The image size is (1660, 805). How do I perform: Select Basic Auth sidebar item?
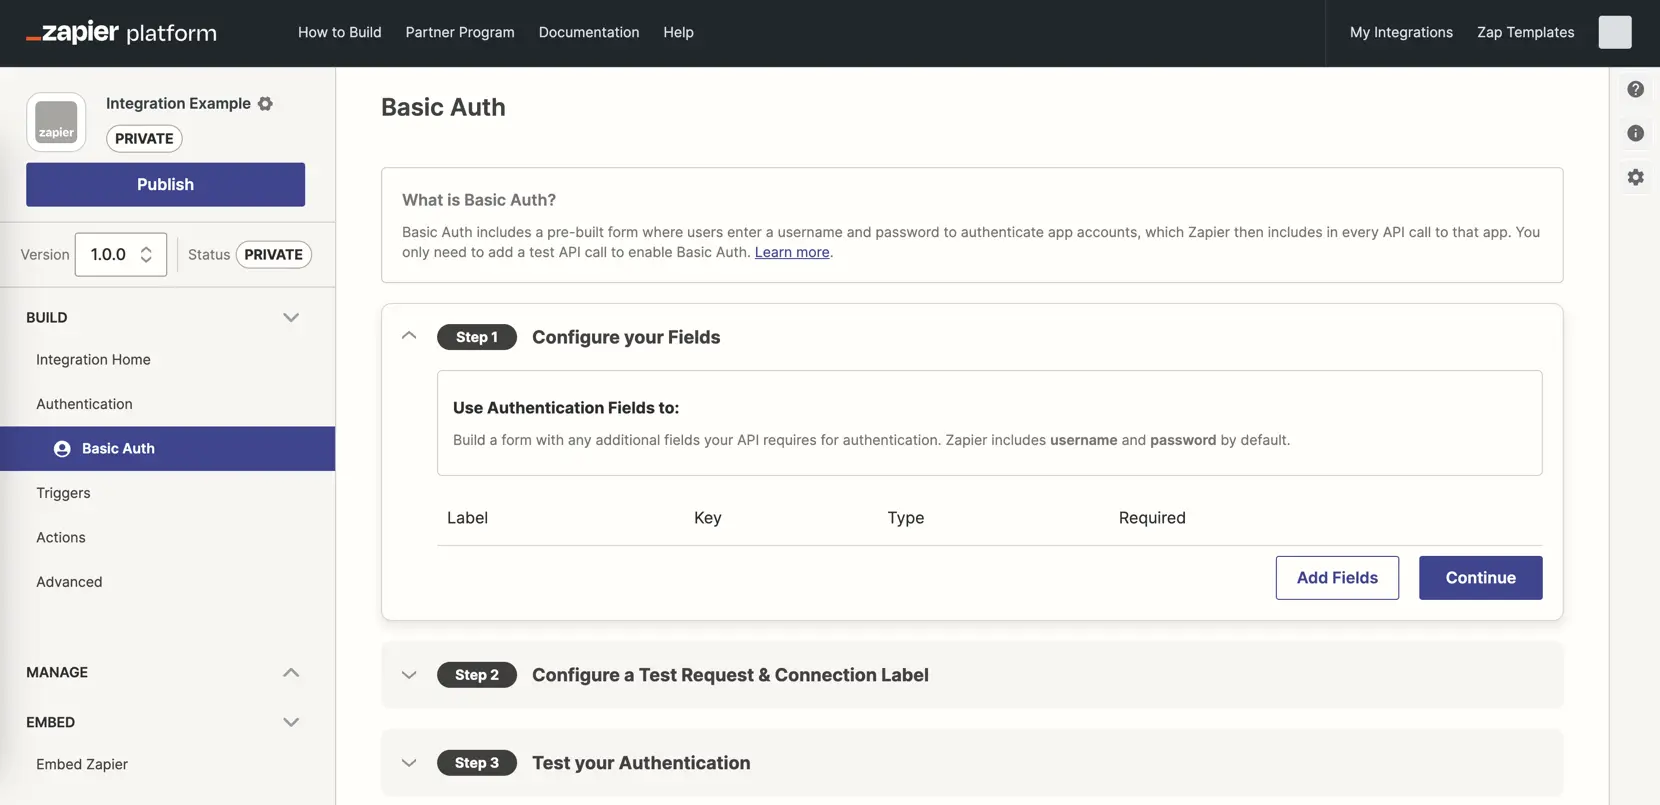[x=167, y=448]
